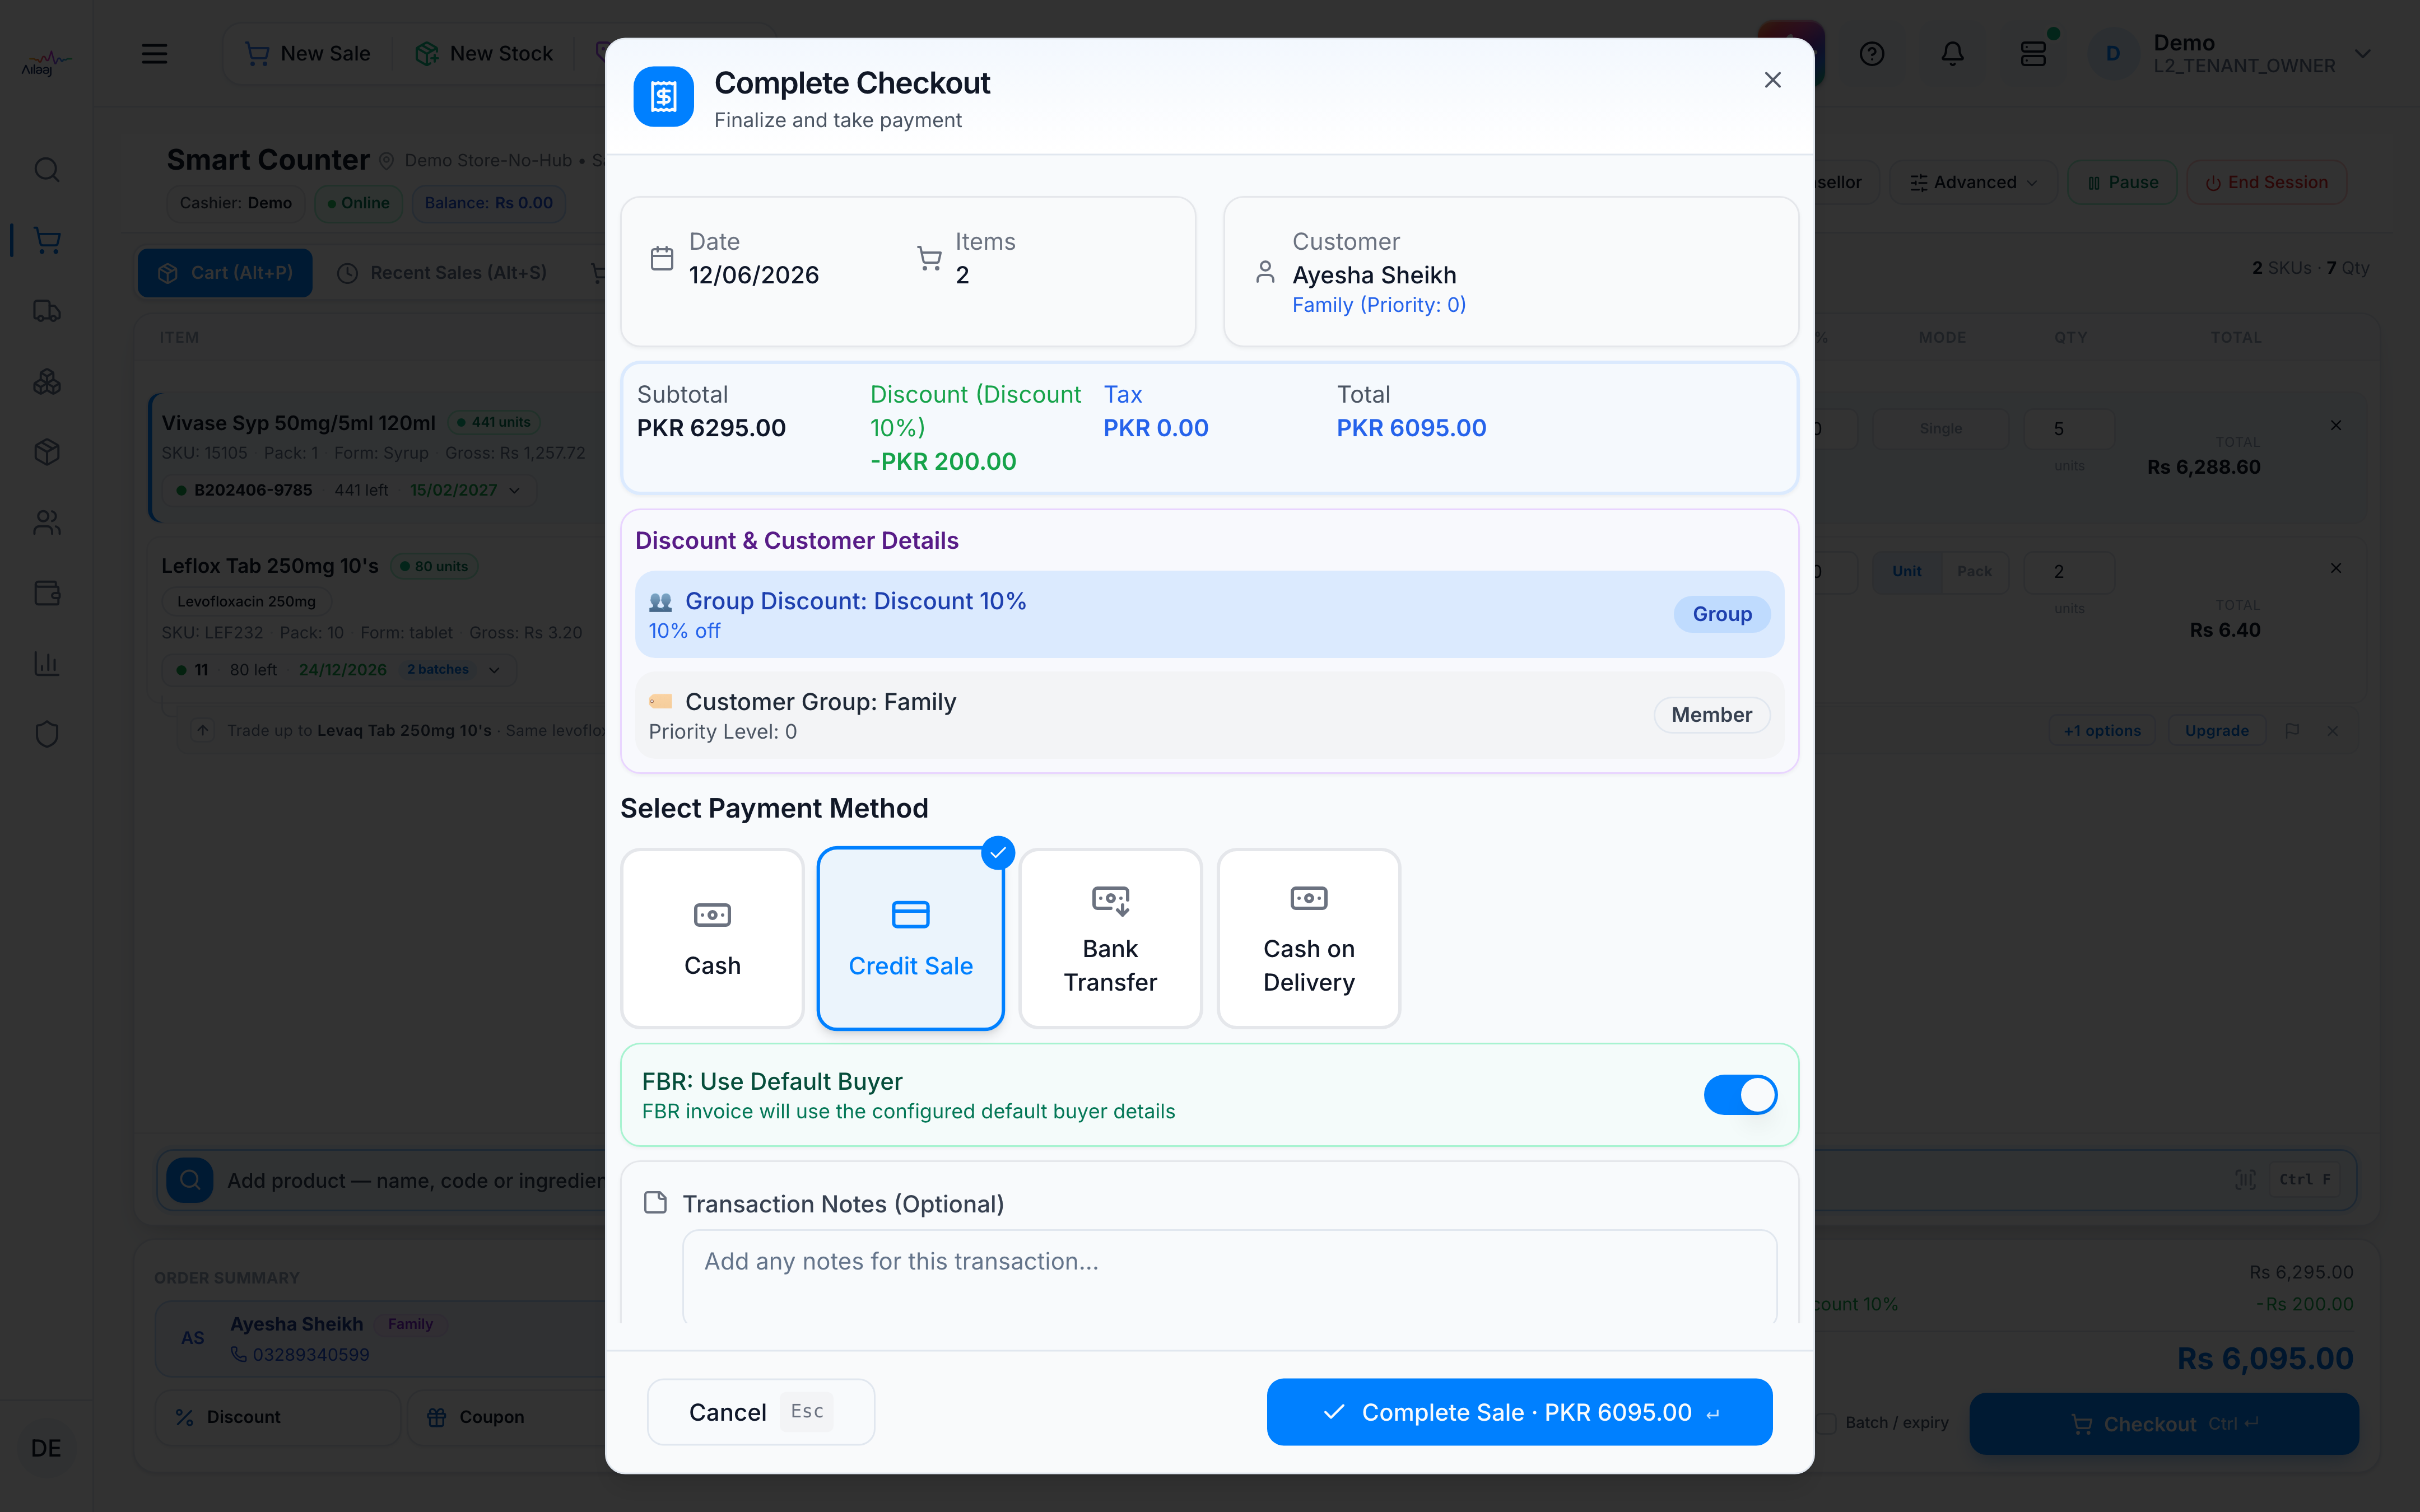Open the hamburger menu in the top bar
Image resolution: width=2420 pixels, height=1512 pixels.
pyautogui.click(x=154, y=54)
